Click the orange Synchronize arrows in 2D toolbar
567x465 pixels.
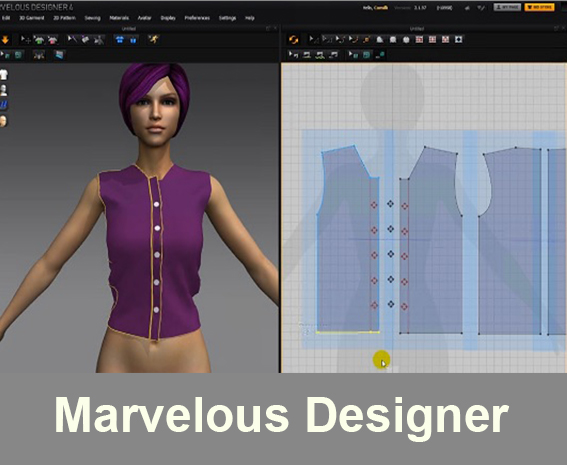click(294, 40)
